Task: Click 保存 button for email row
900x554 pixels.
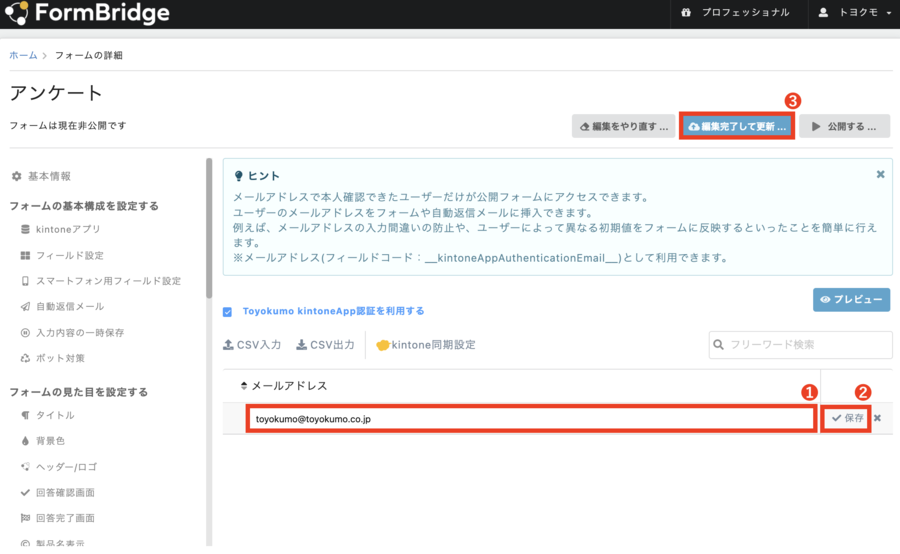Action: (847, 418)
